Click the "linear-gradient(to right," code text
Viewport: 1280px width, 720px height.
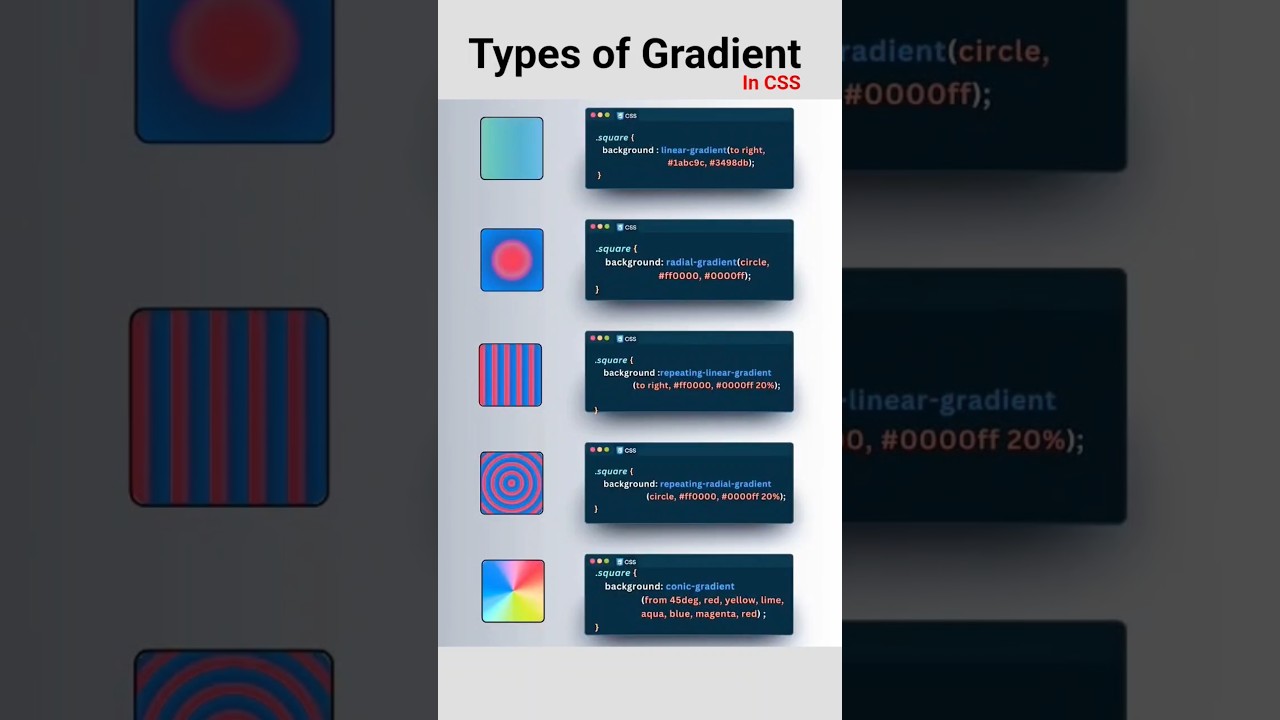tap(713, 150)
